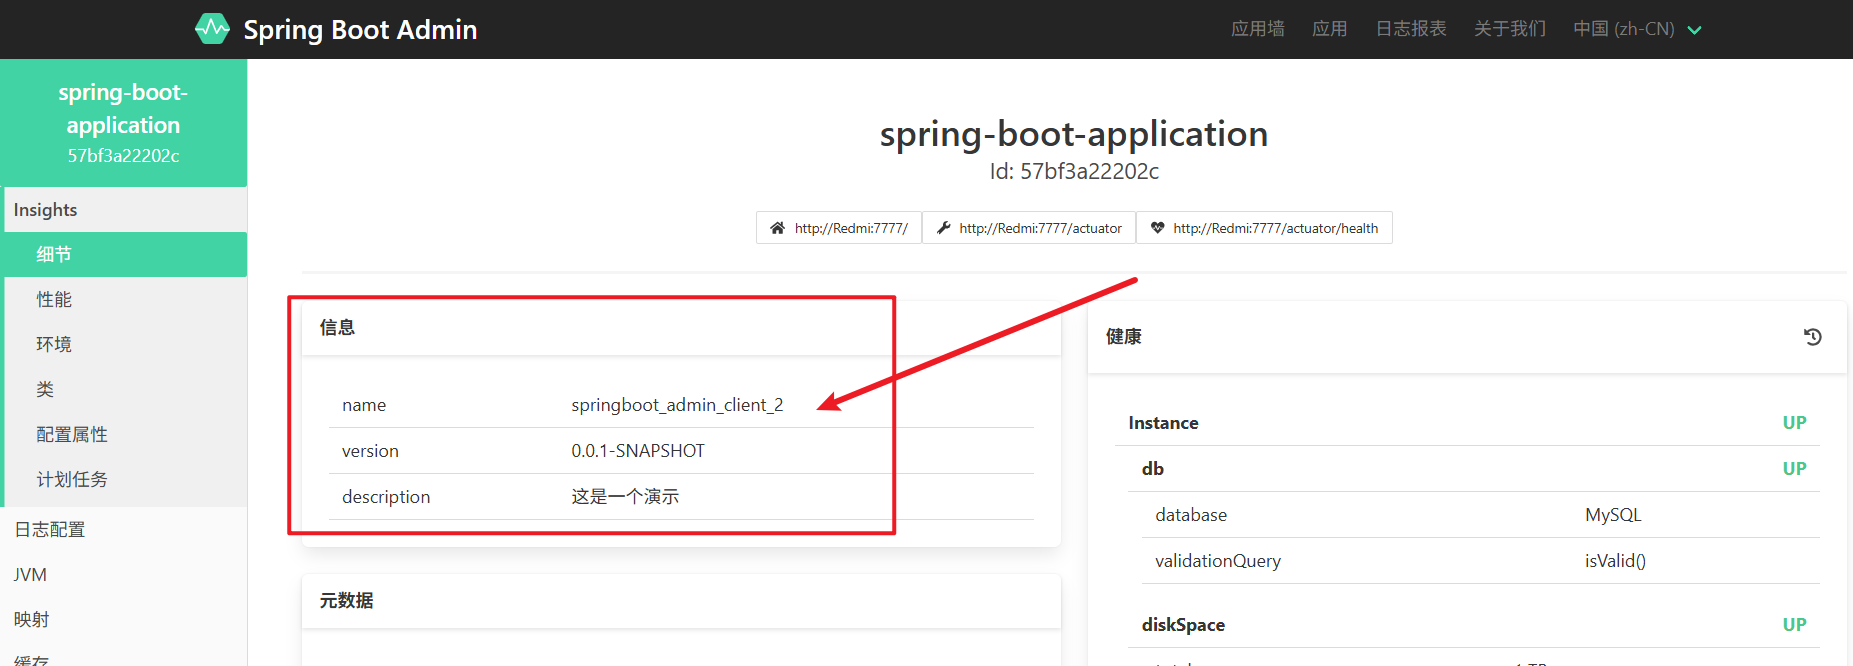Click the Spring Boot Admin pulse logo

coord(212,29)
